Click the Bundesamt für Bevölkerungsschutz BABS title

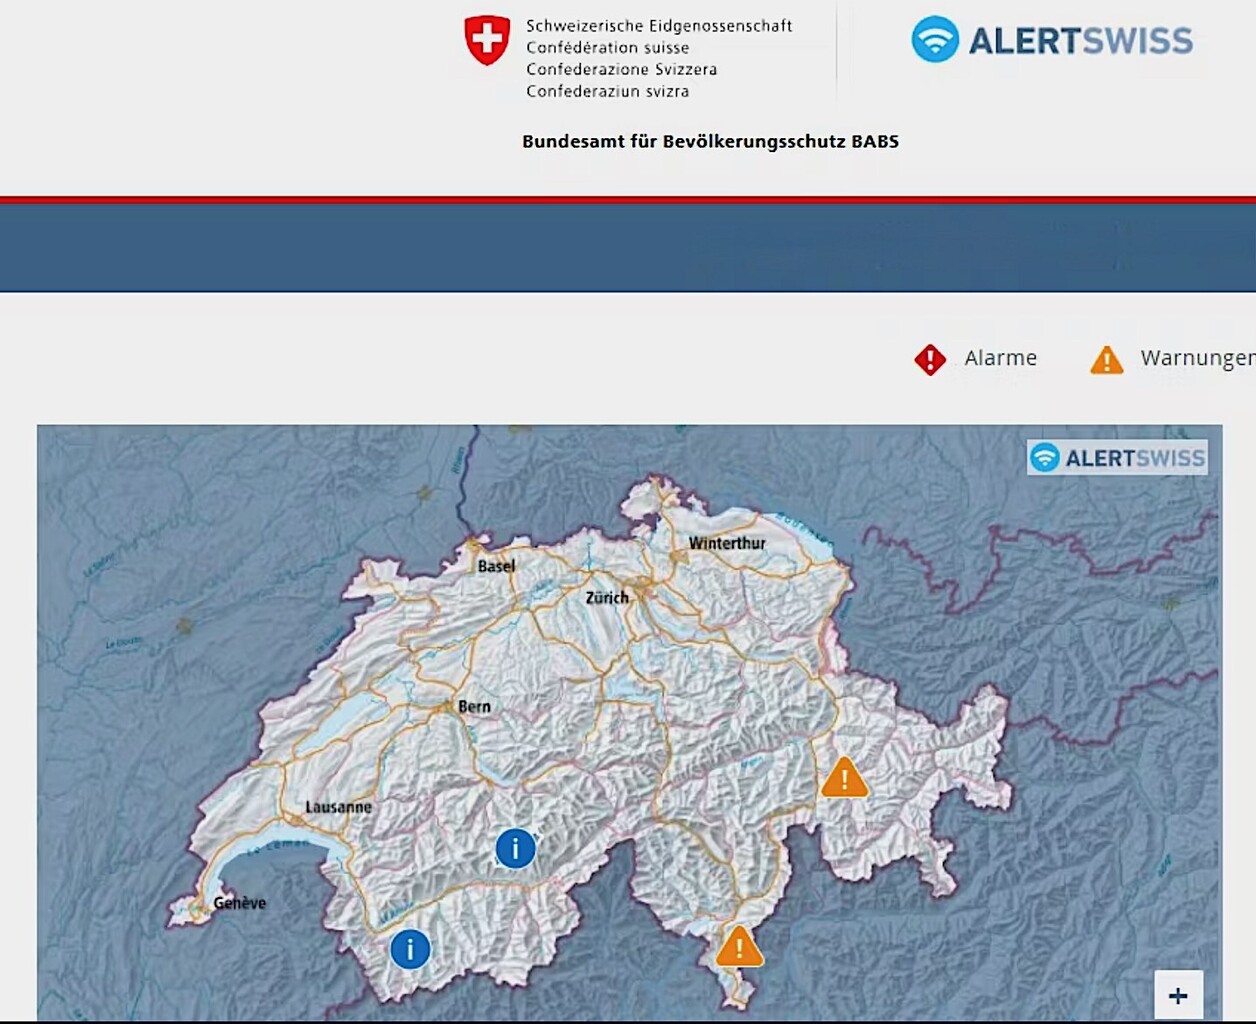[x=710, y=141]
